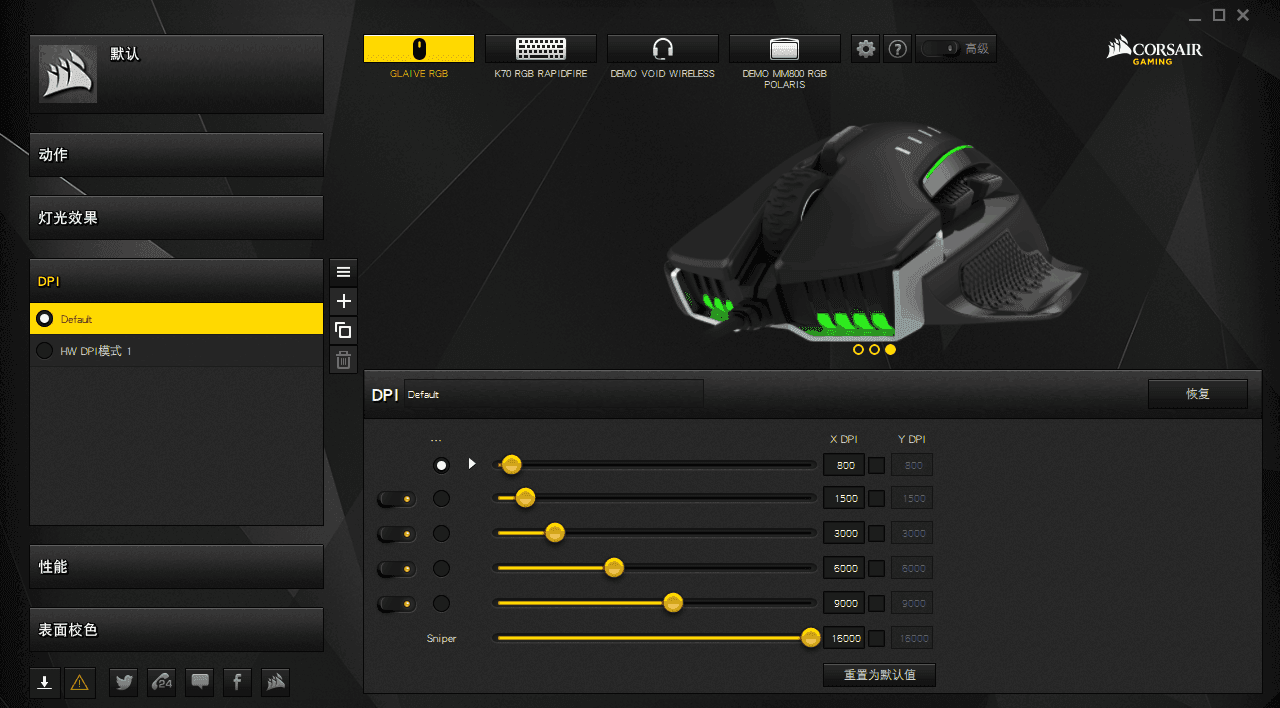The image size is (1280, 708).
Task: Toggle the enable switch for 1500 DPI
Action: pyautogui.click(x=397, y=498)
